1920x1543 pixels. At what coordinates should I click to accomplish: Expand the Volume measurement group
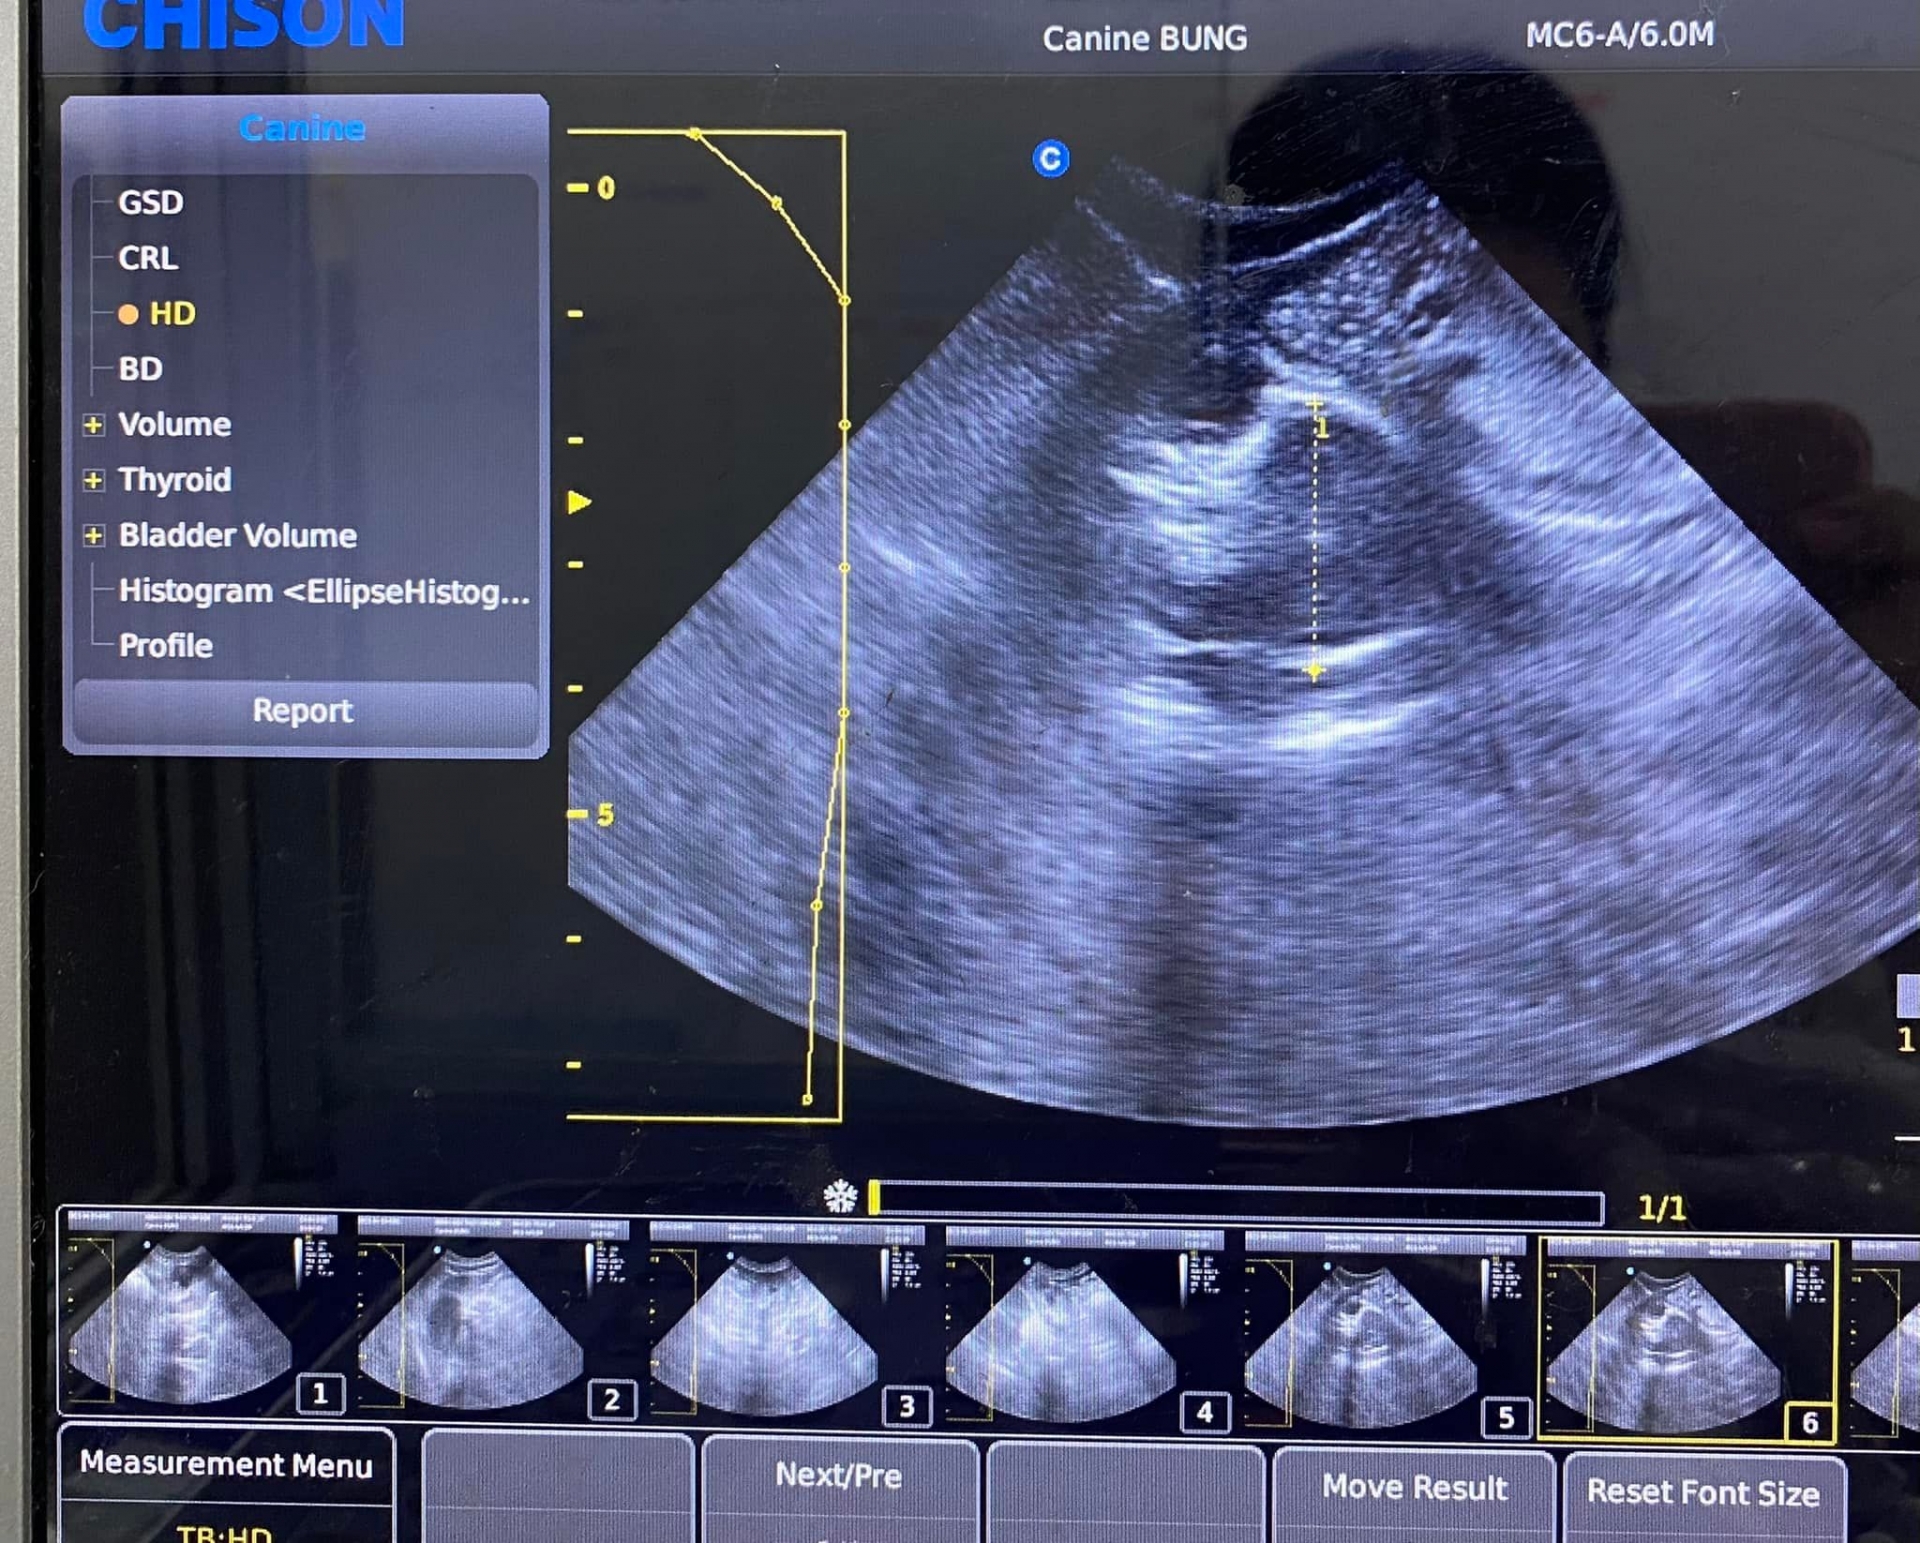[93, 425]
